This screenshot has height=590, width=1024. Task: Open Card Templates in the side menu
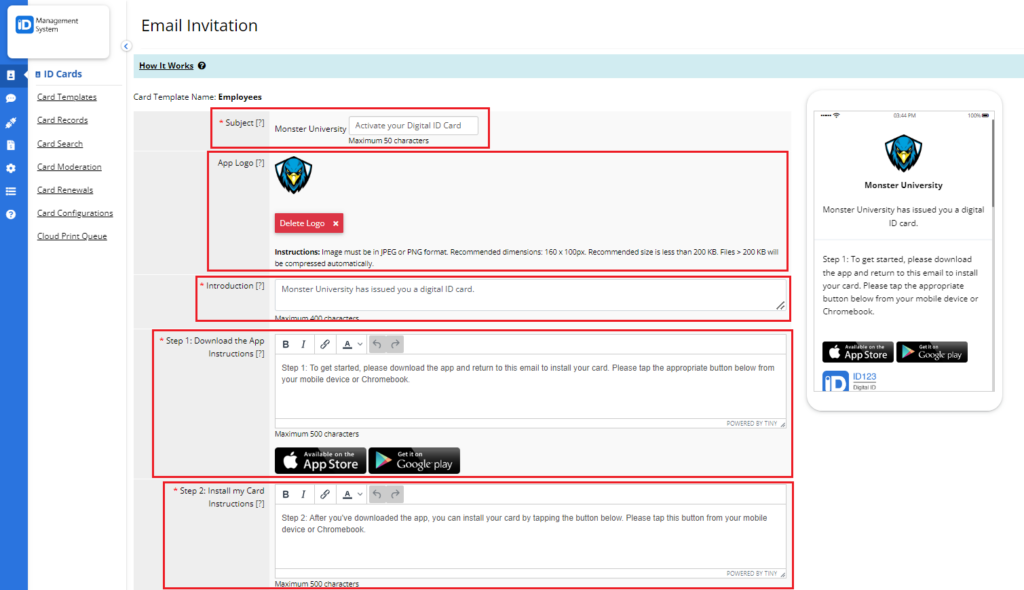click(x=67, y=97)
